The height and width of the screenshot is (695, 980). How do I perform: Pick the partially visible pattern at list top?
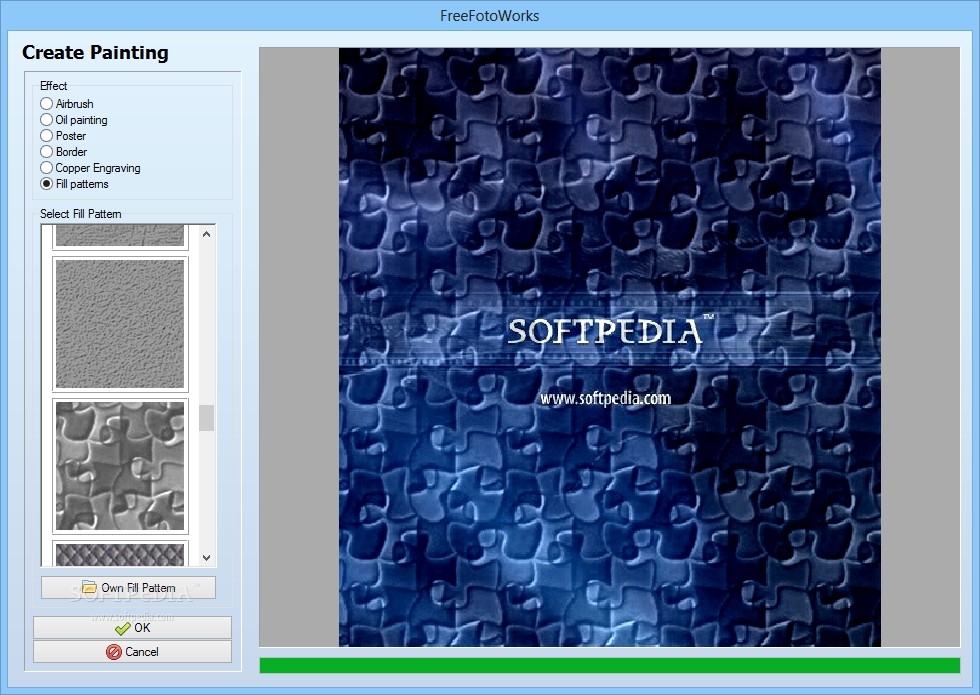tap(120, 237)
